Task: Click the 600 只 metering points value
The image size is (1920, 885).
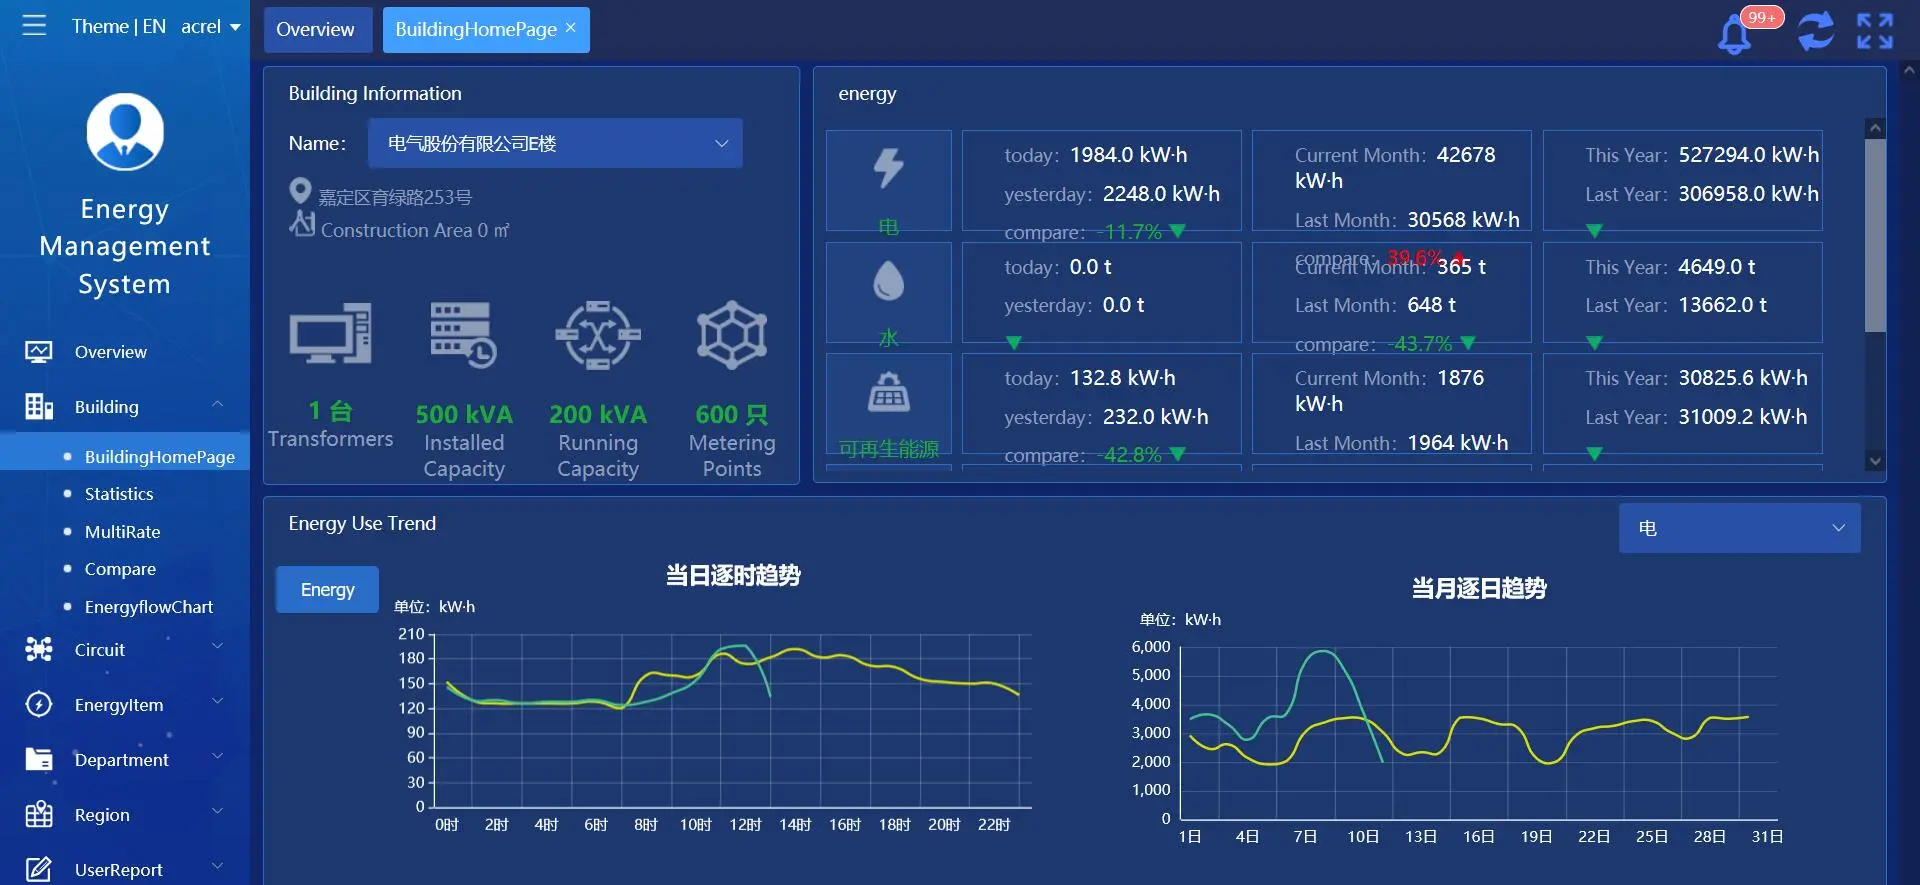Action: 732,414
